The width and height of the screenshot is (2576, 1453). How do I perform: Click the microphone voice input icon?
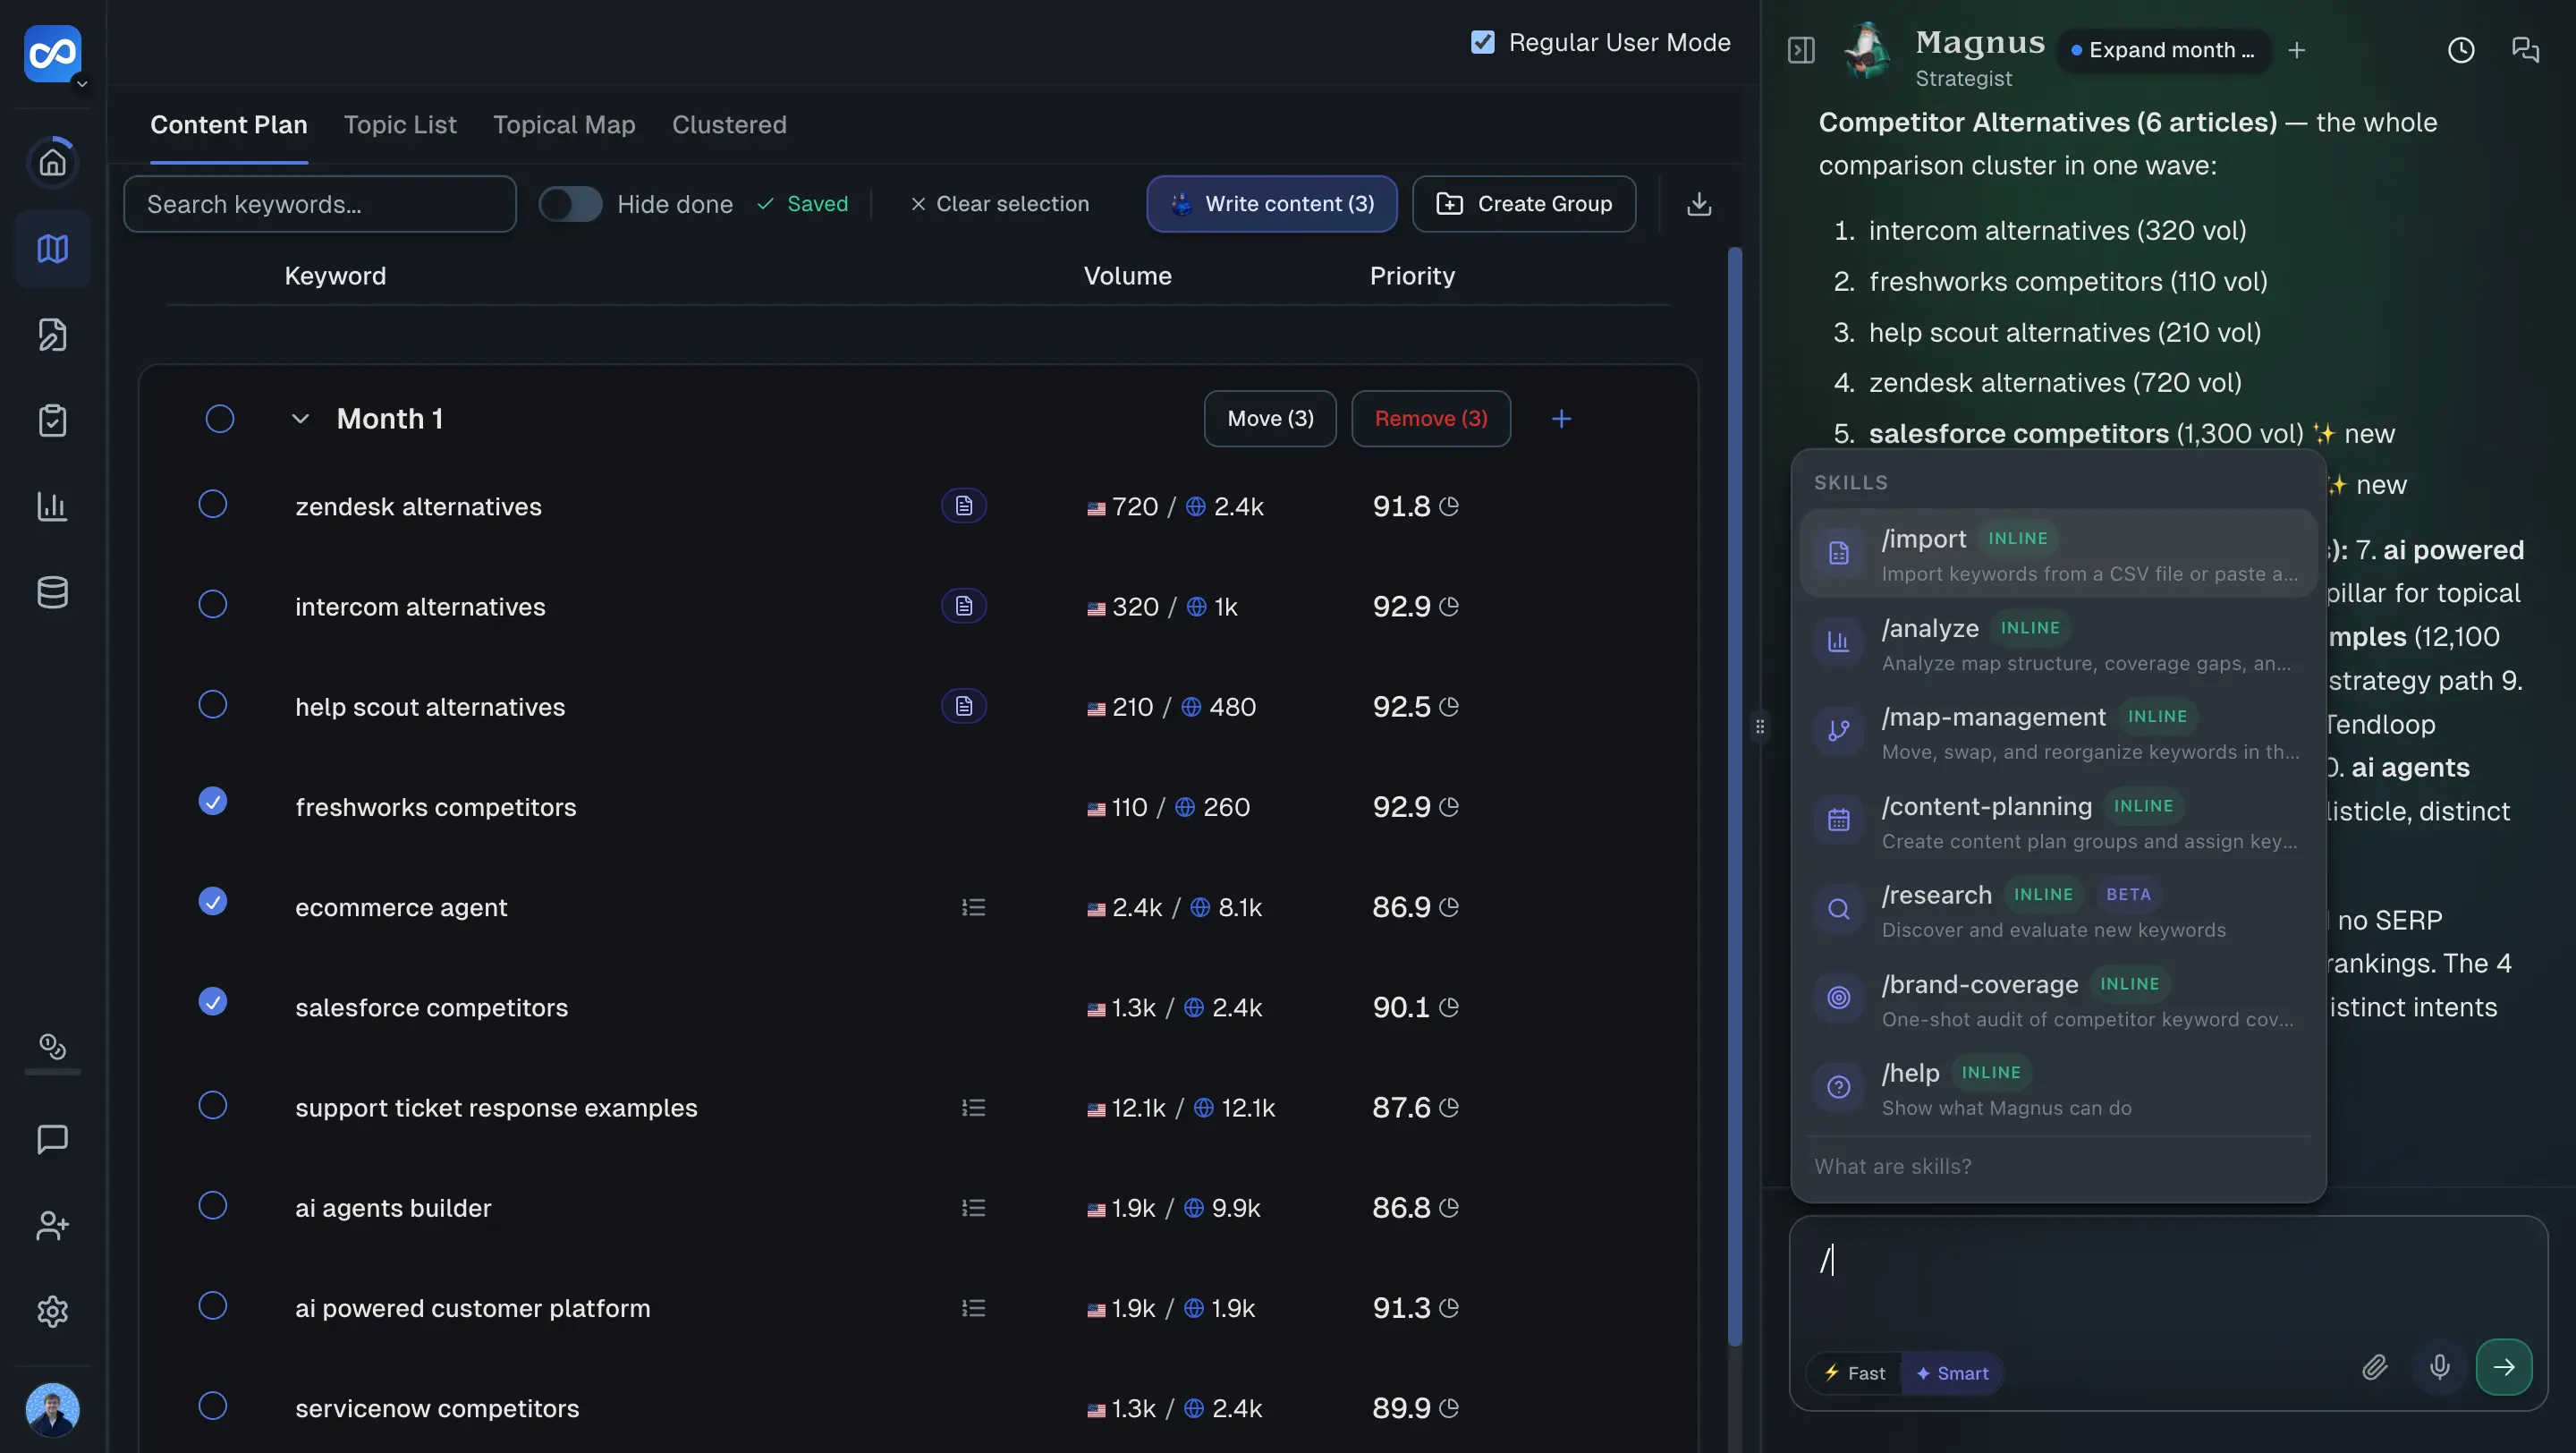(x=2440, y=1366)
